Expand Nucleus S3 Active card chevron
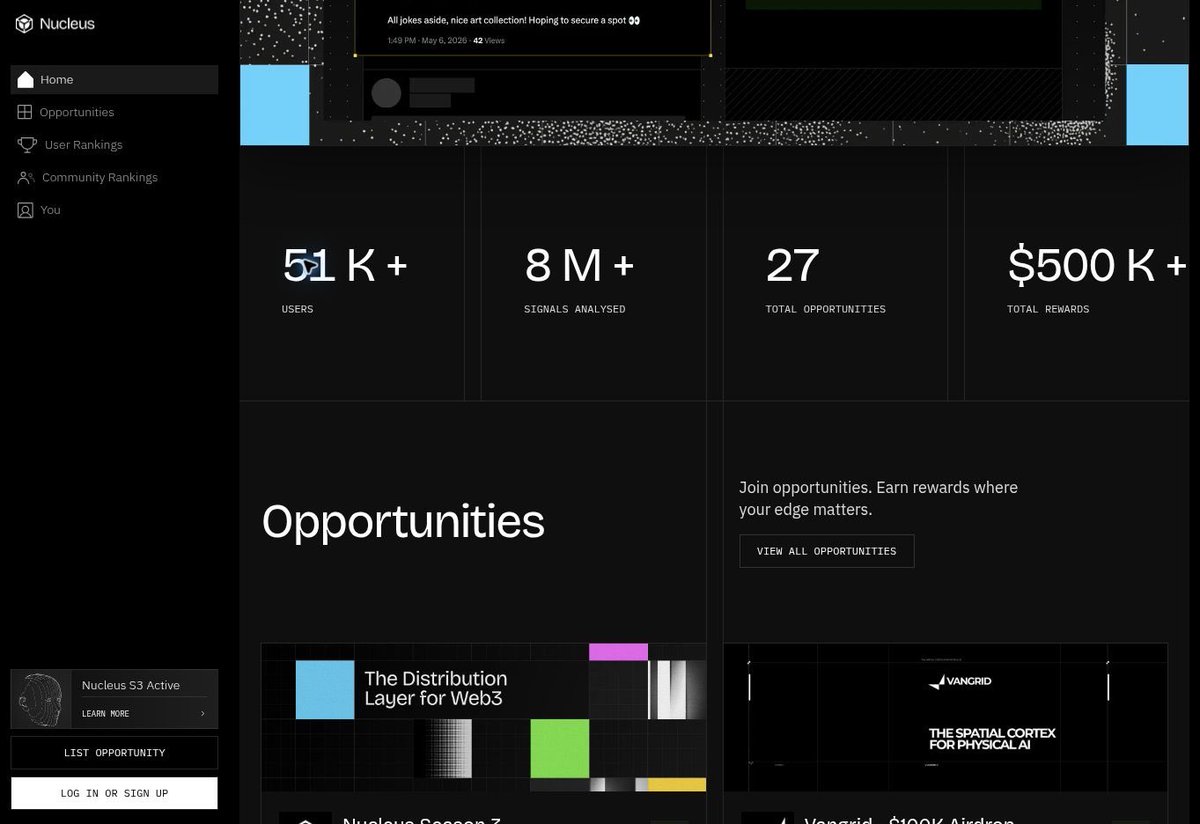This screenshot has width=1200, height=824. (x=203, y=713)
